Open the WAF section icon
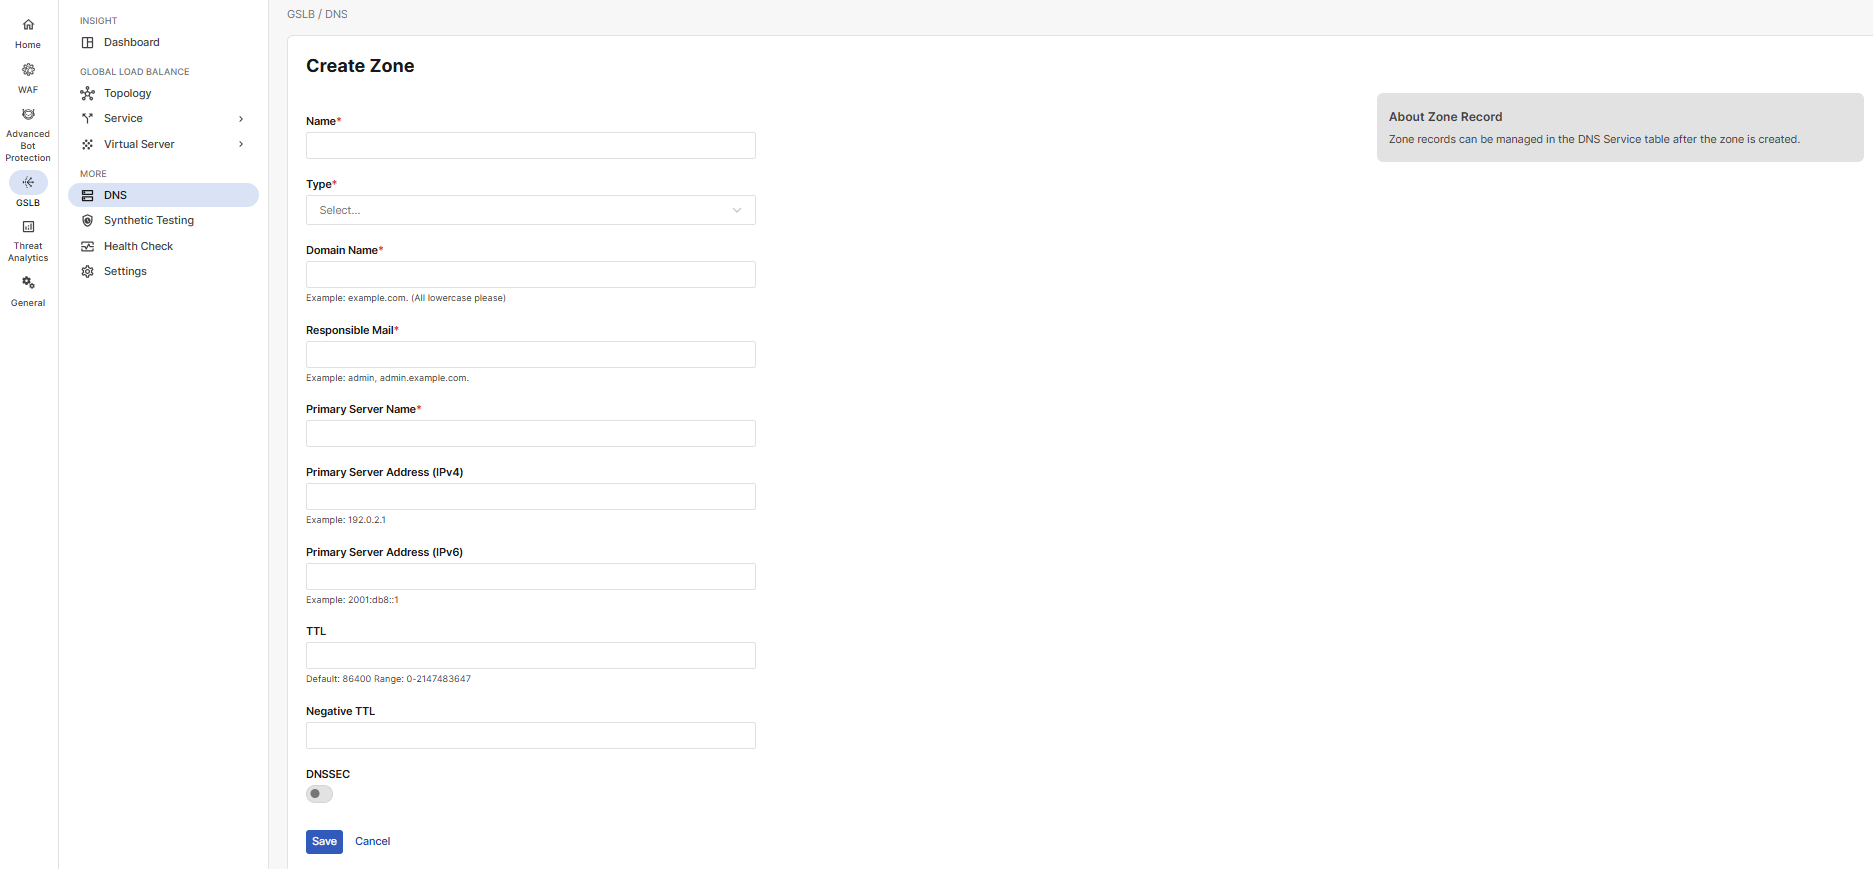Viewport: 1873px width, 869px height. click(28, 70)
